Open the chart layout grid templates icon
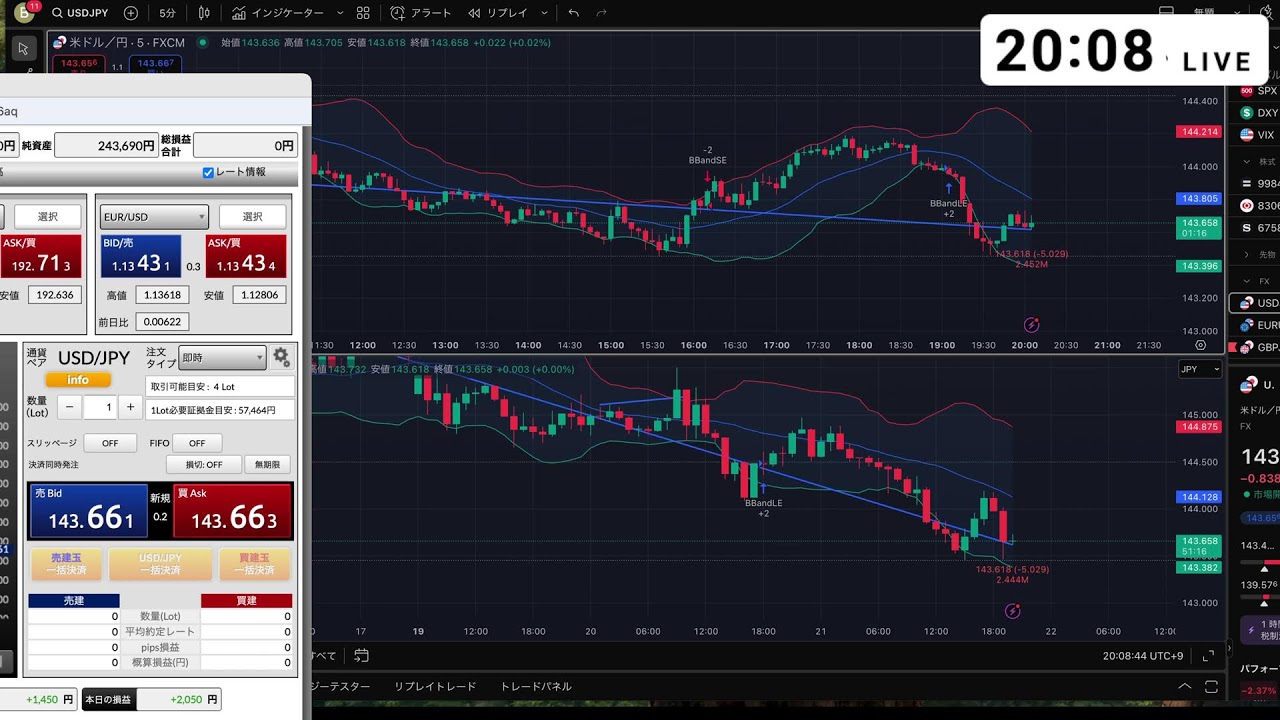This screenshot has width=1280, height=720. [x=363, y=13]
